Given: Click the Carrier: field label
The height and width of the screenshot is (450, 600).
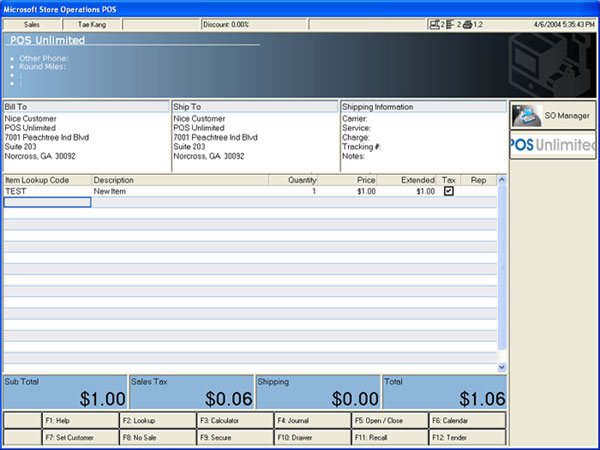Looking at the screenshot, I should [355, 119].
